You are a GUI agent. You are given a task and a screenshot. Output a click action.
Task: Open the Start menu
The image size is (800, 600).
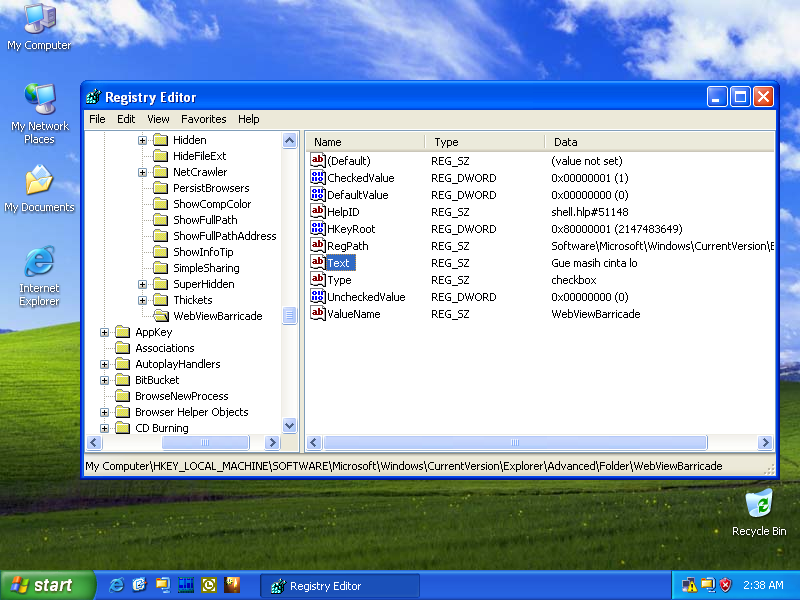(x=47, y=585)
